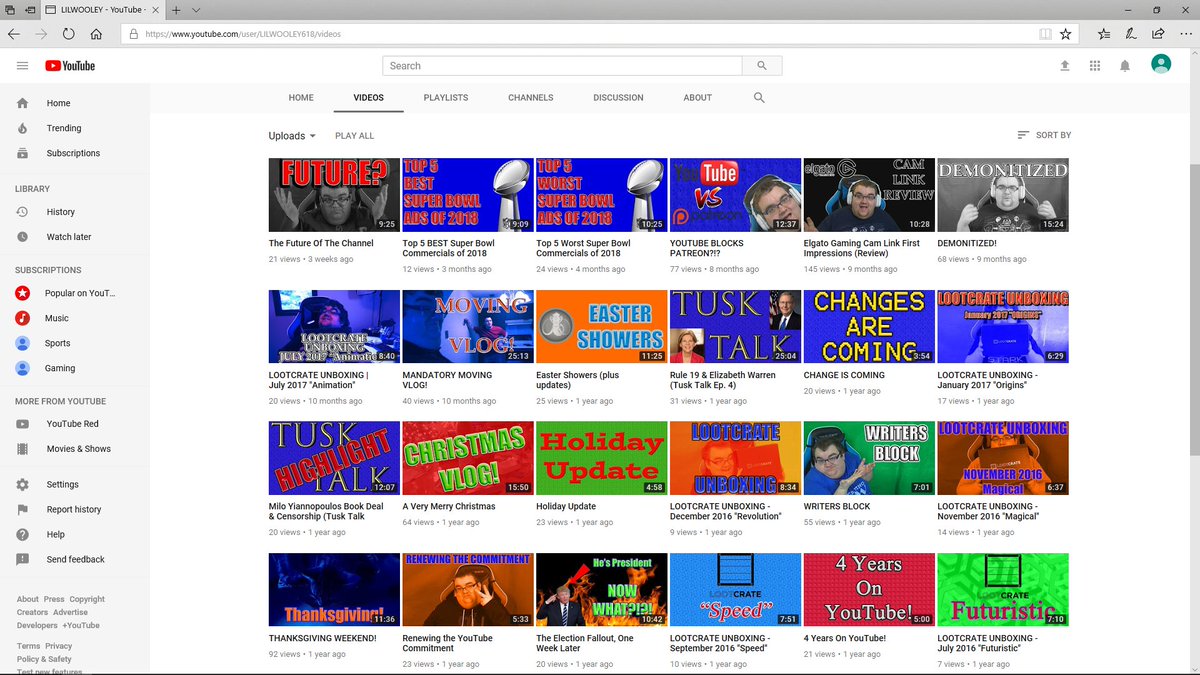
Task: Open the hamburger guide menu
Action: 22,65
